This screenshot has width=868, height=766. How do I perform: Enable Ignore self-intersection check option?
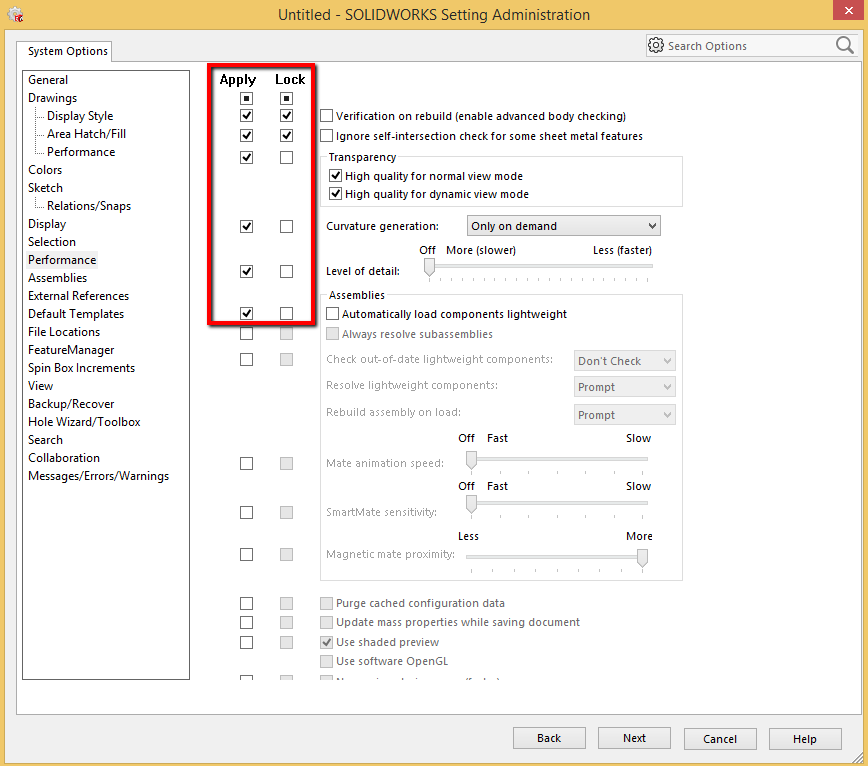327,136
